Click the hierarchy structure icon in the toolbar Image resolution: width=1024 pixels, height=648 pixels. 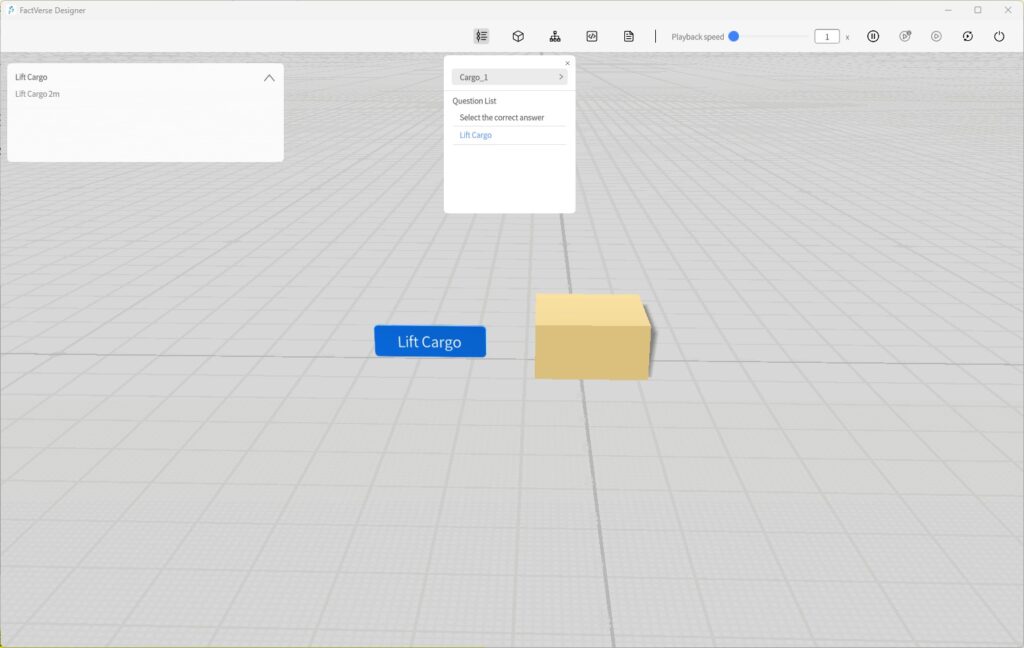[x=556, y=36]
